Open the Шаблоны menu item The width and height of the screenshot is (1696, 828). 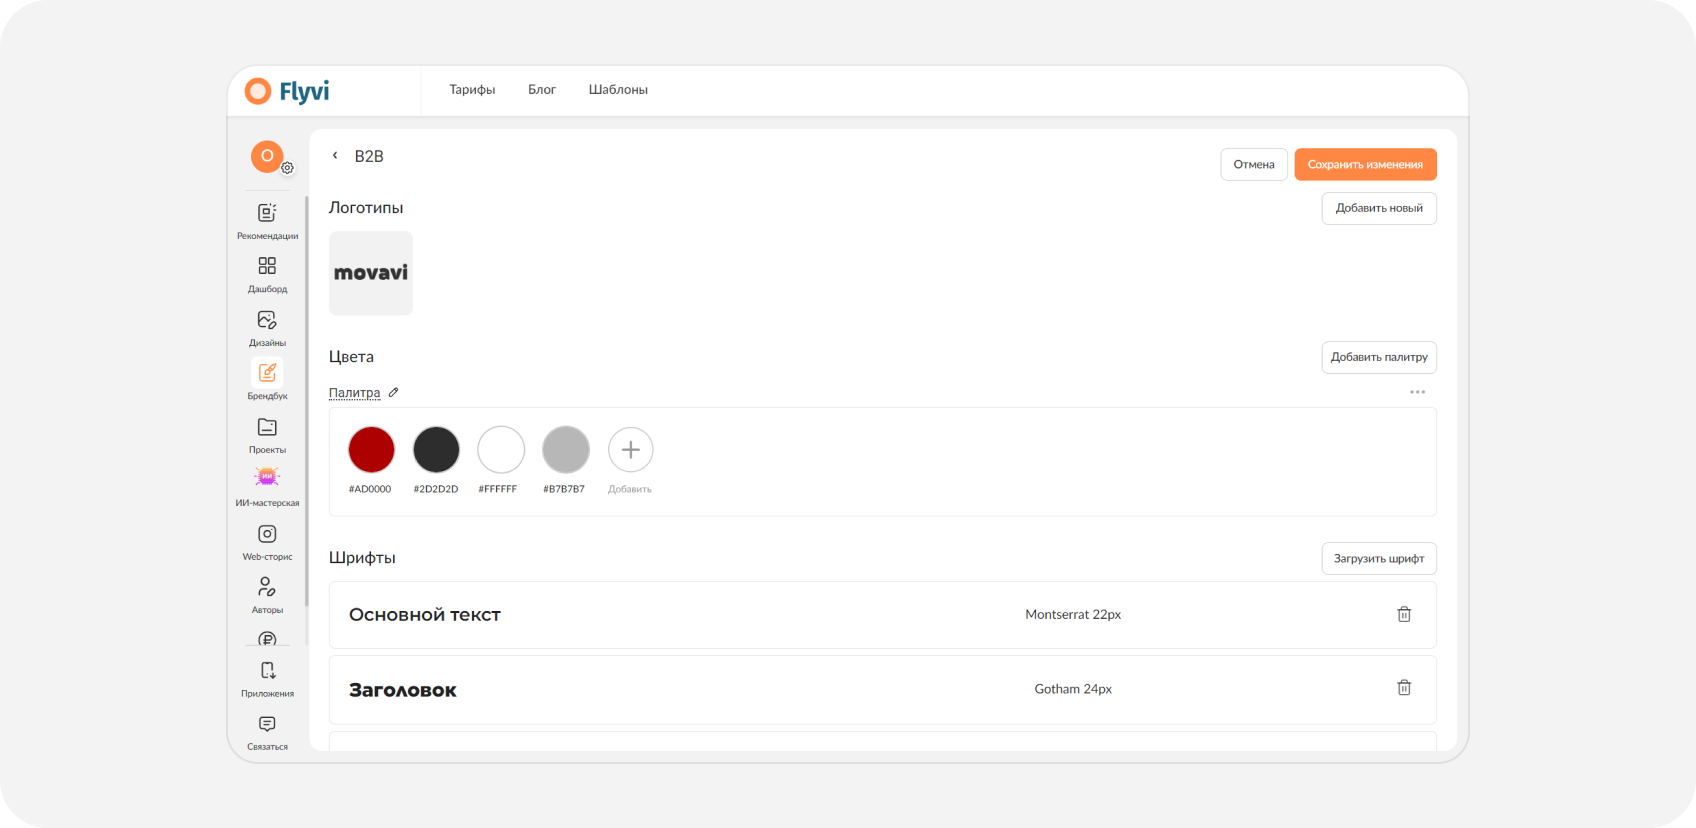(x=618, y=90)
